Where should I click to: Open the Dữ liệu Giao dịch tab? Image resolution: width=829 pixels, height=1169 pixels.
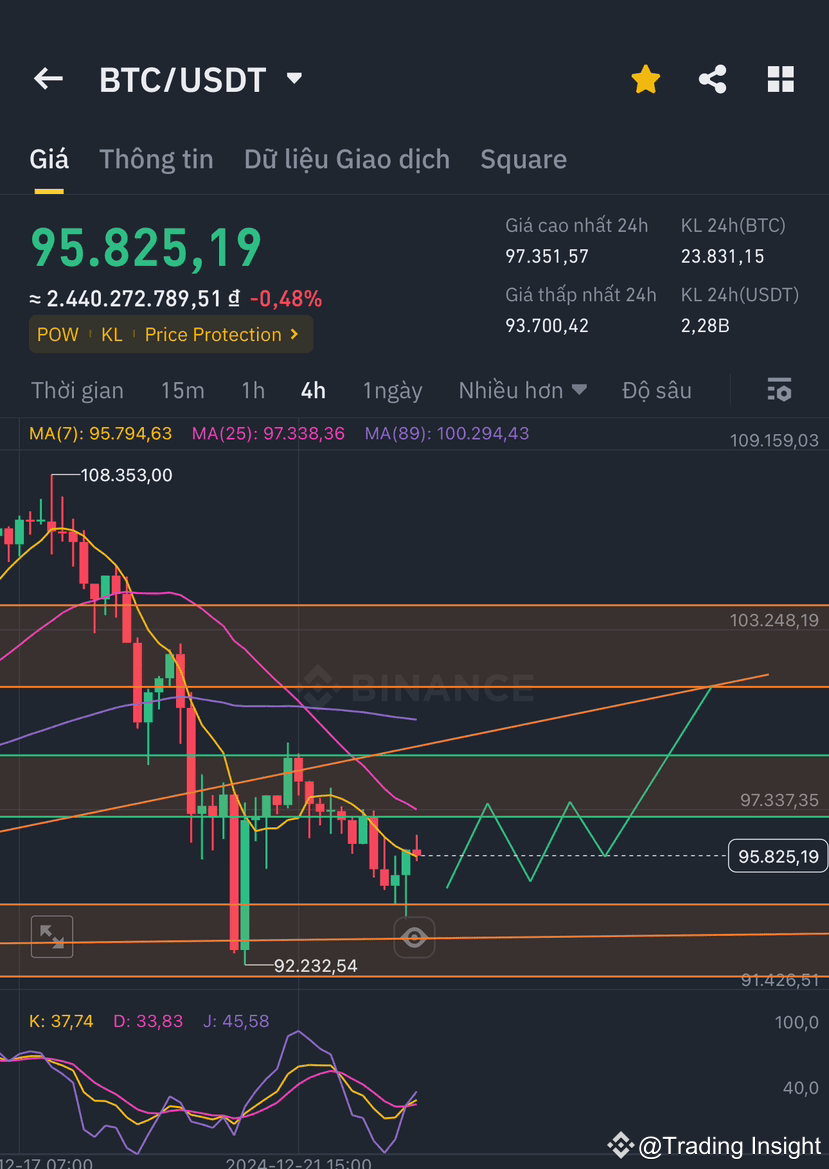346,159
